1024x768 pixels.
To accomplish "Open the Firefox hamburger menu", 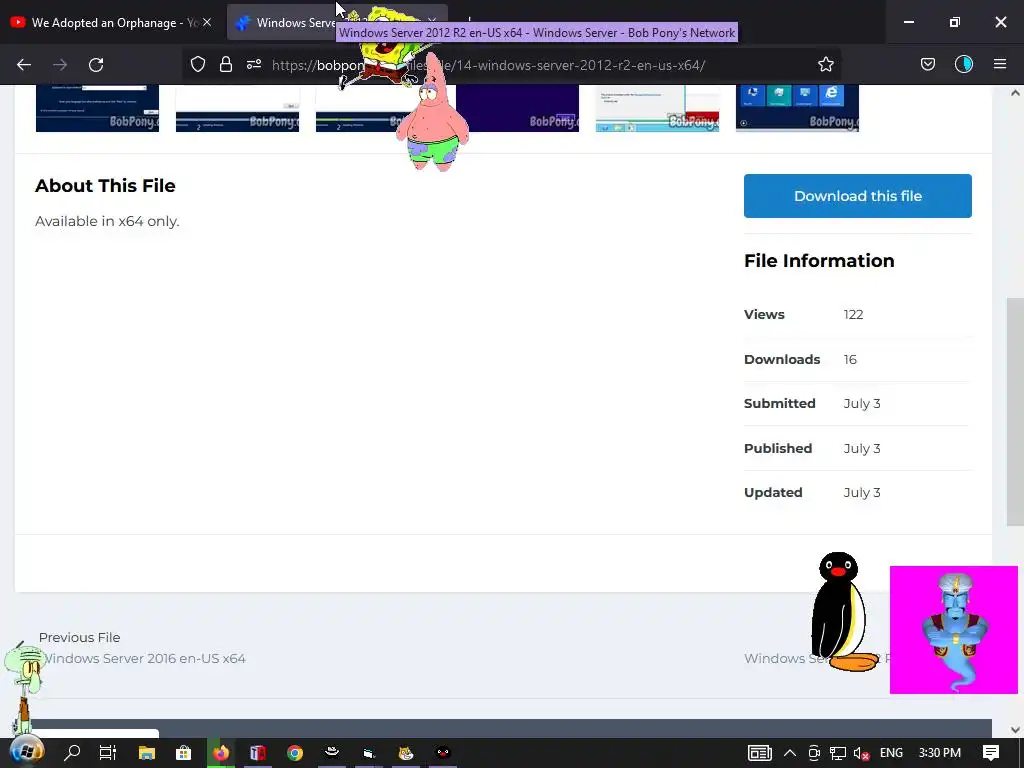I will [x=1000, y=64].
